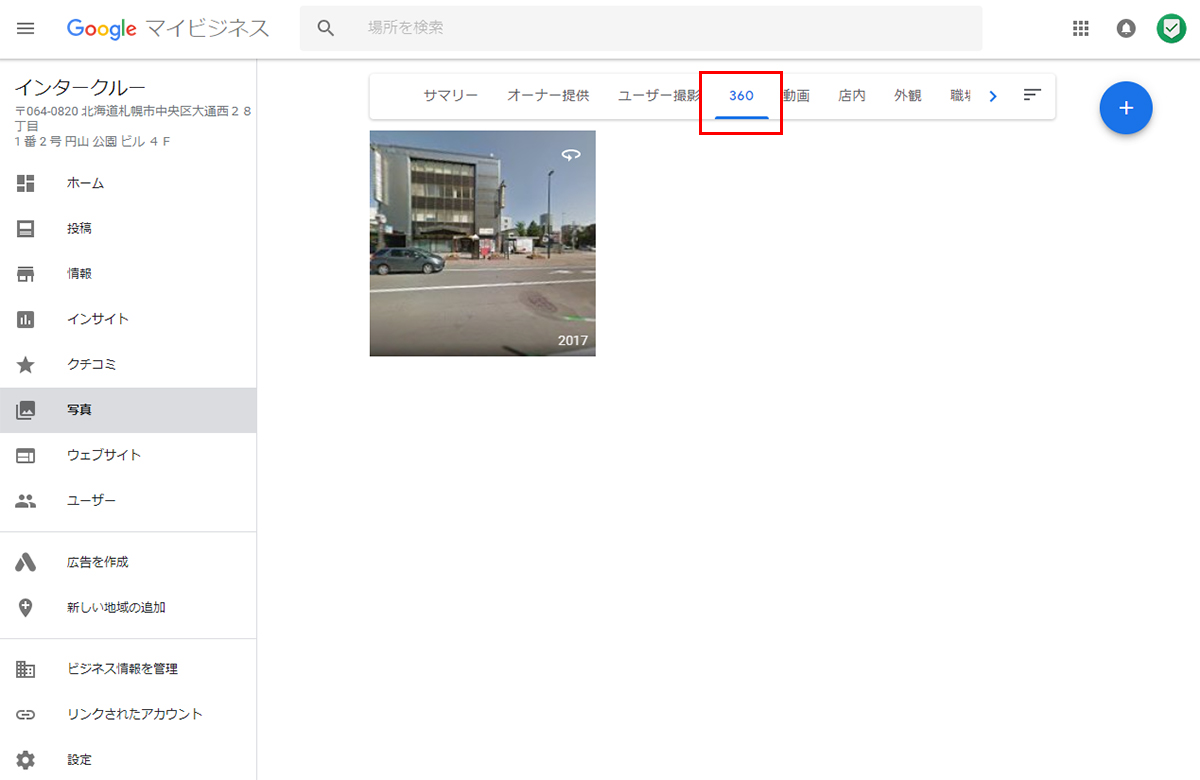The width and height of the screenshot is (1200, 780).
Task: Click the 360 rotate icon on photo
Action: (x=571, y=155)
